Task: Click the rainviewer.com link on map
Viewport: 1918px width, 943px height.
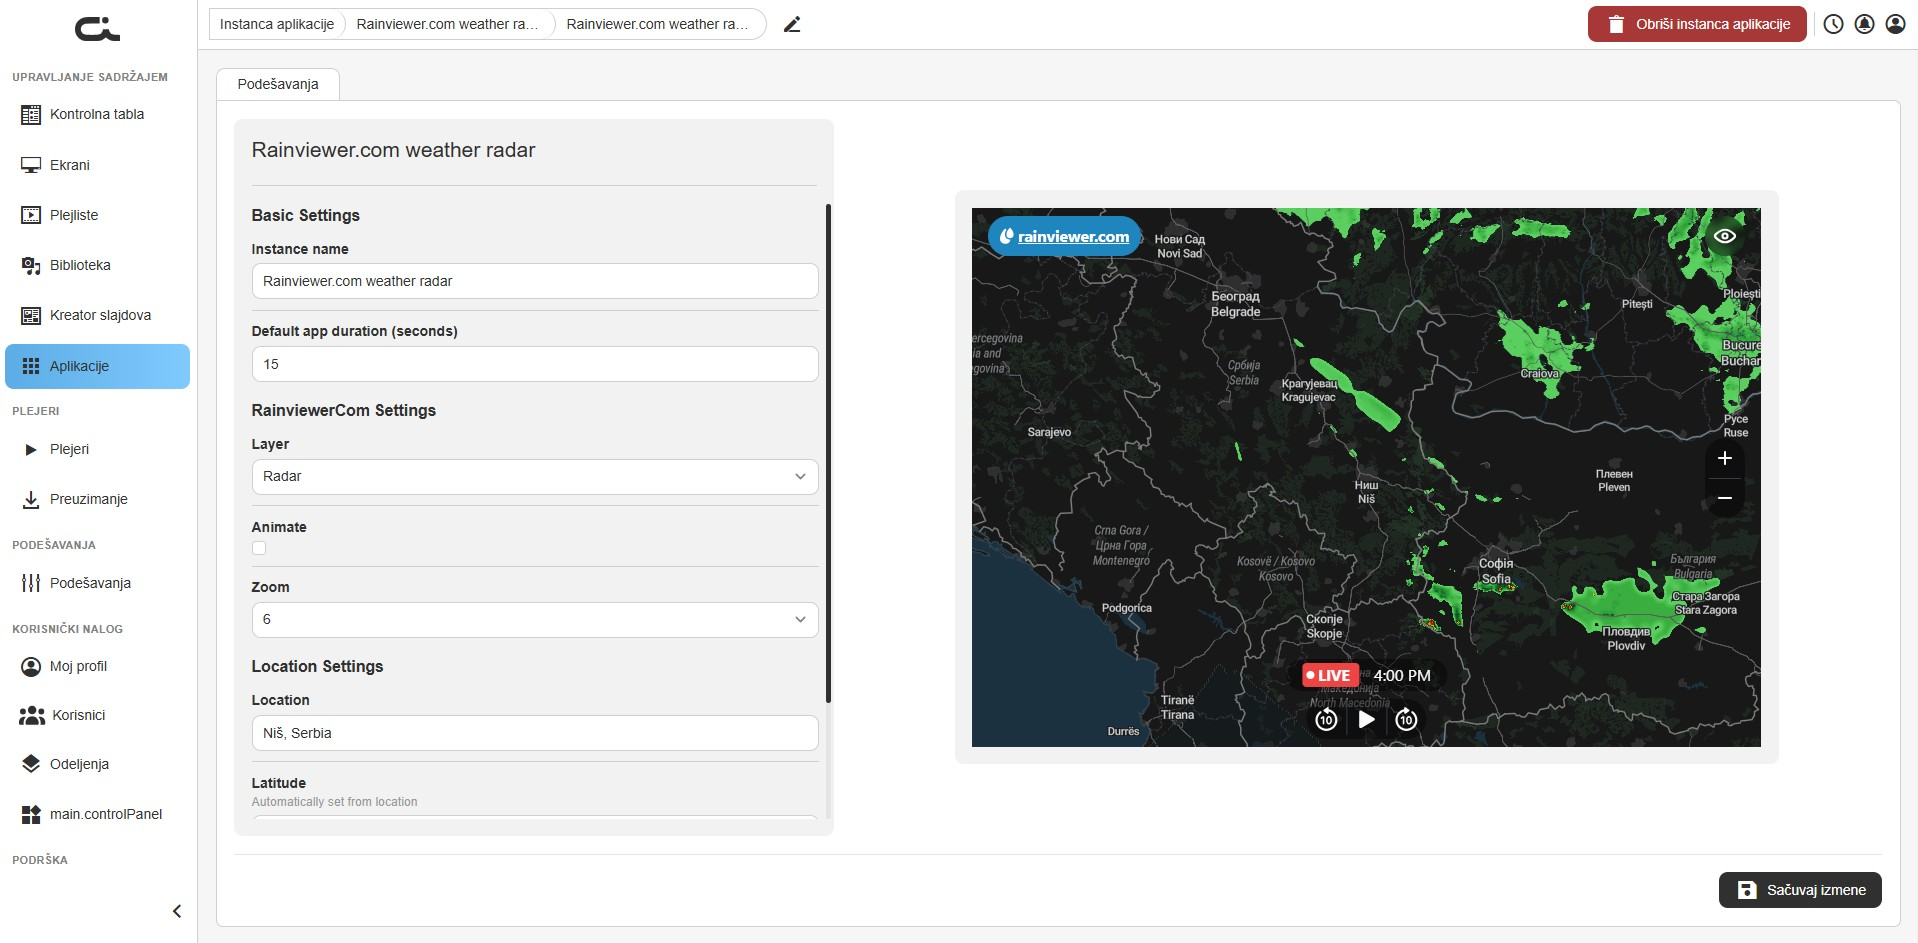Action: point(1064,237)
